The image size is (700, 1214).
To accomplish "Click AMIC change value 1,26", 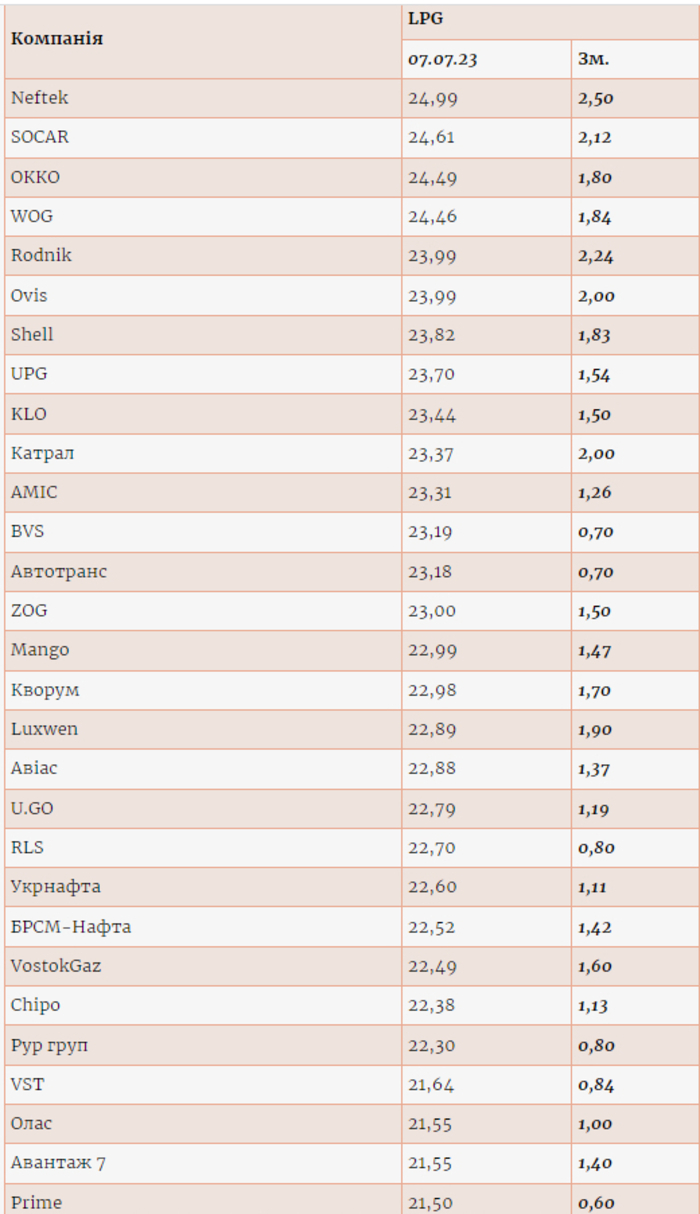I will [594, 492].
